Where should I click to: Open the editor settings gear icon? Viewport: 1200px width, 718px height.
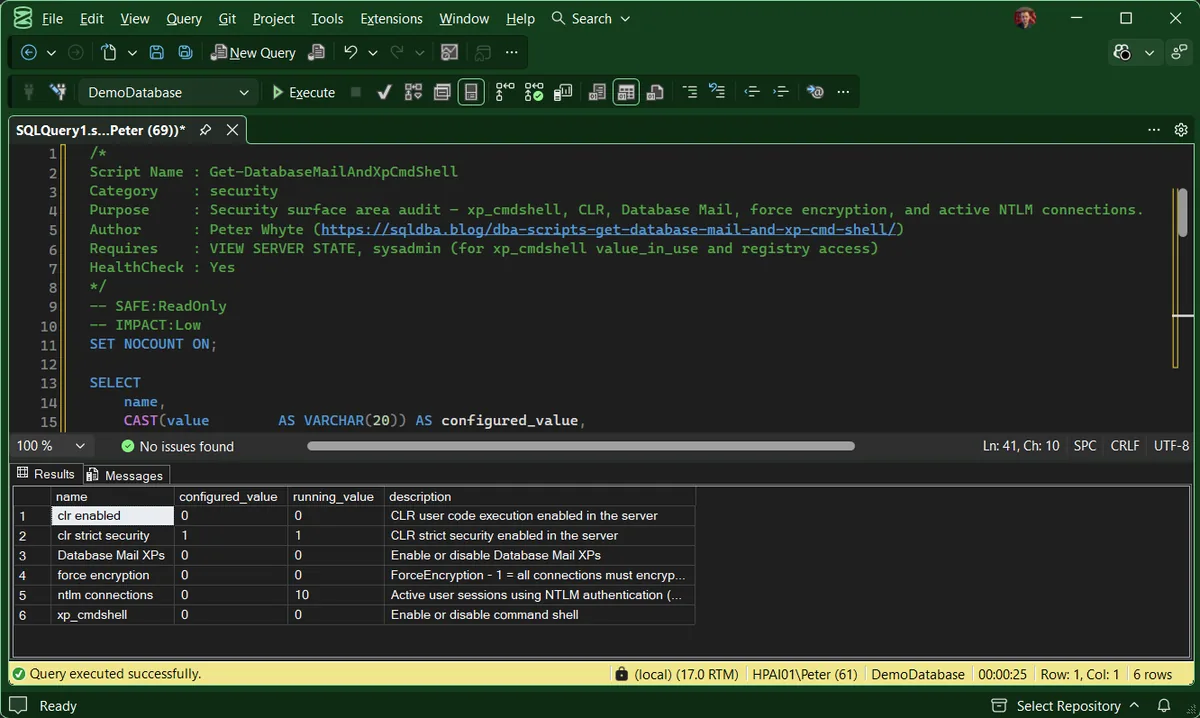point(1181,130)
